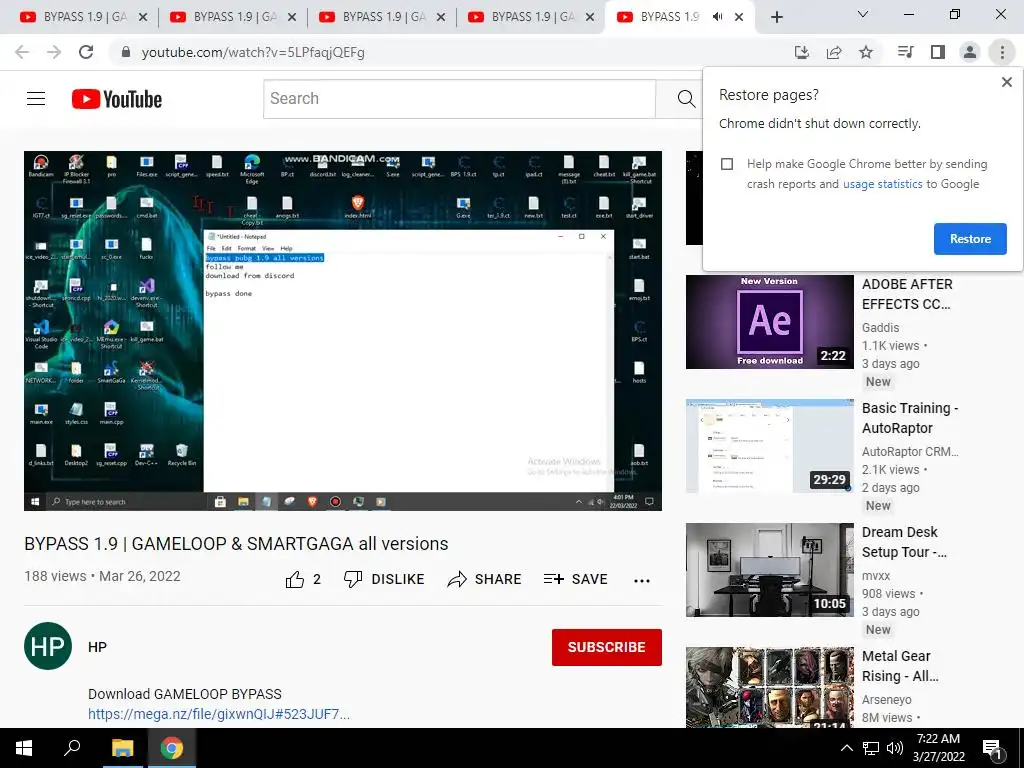Open more actions ellipsis below video
Screen dimensions: 1024x768
[x=642, y=580]
